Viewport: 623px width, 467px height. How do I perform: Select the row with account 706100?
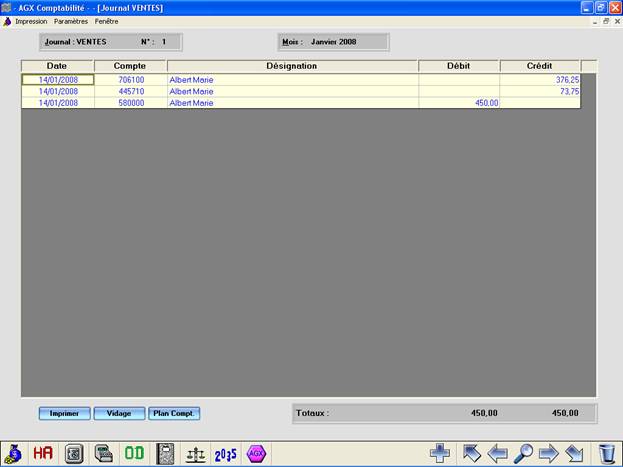pos(130,79)
